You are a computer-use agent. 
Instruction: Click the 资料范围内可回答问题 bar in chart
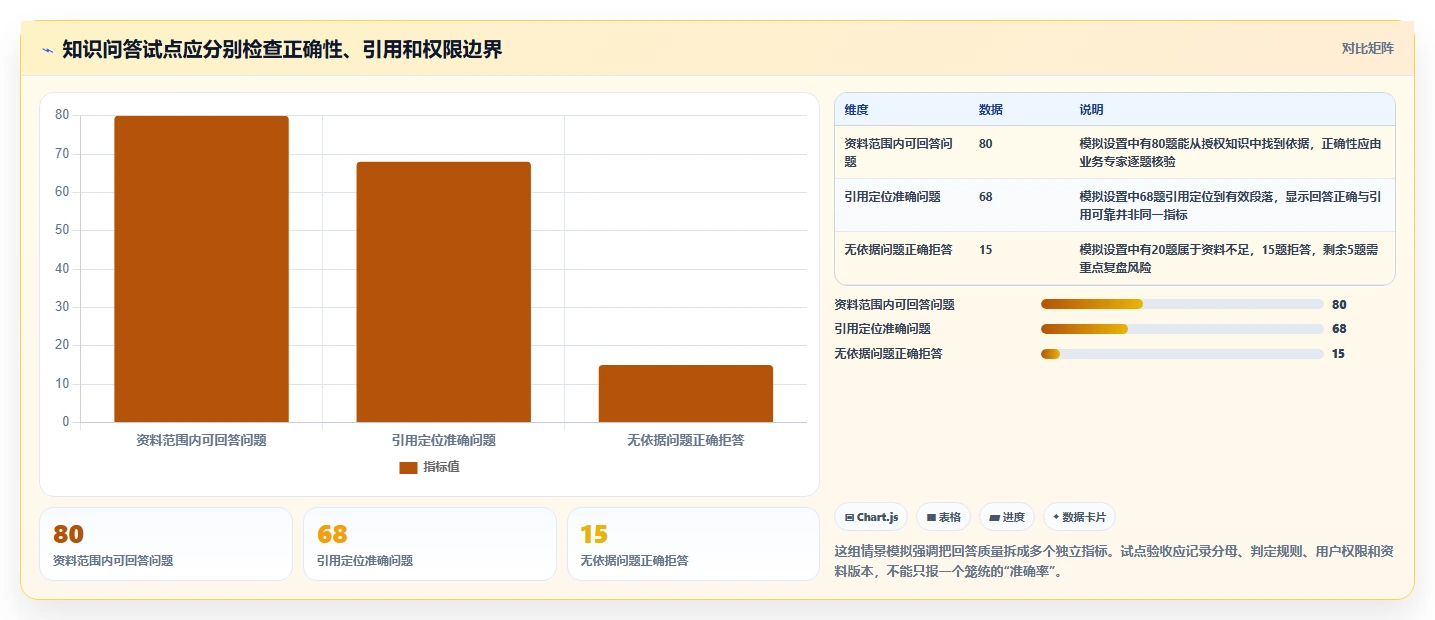tap(201, 269)
